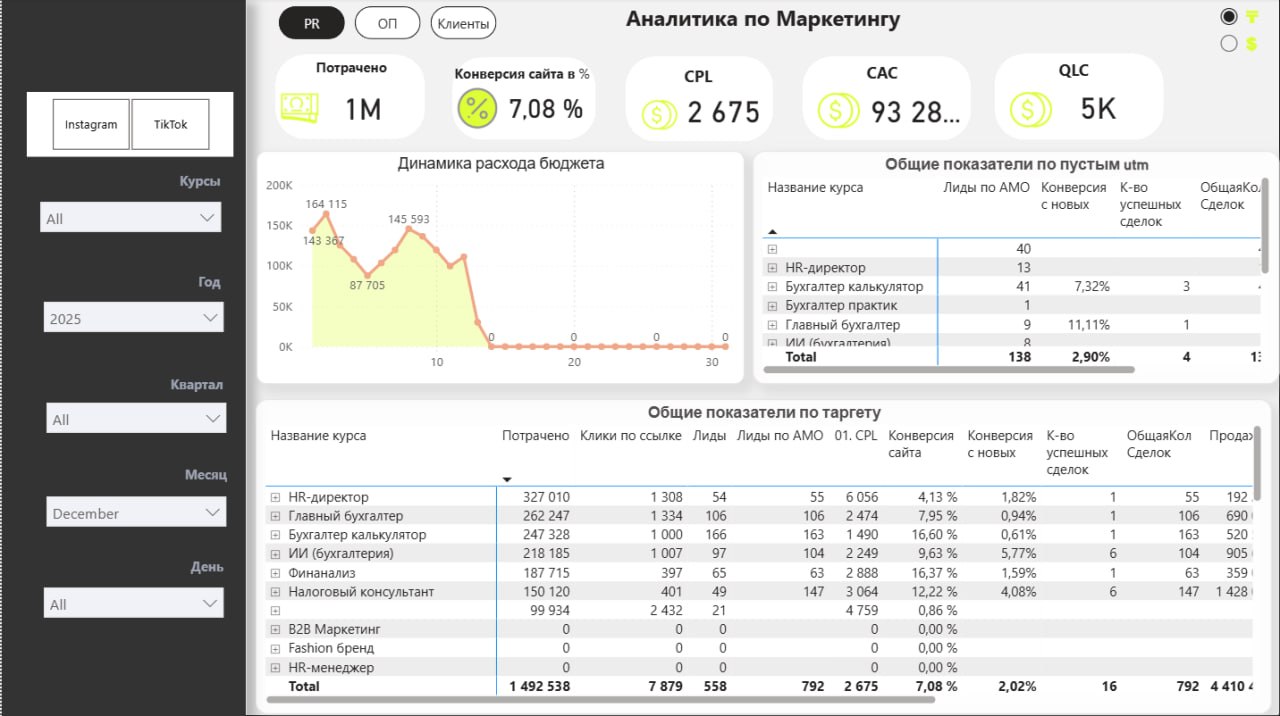Click total spend 1 492 538

tap(539, 686)
